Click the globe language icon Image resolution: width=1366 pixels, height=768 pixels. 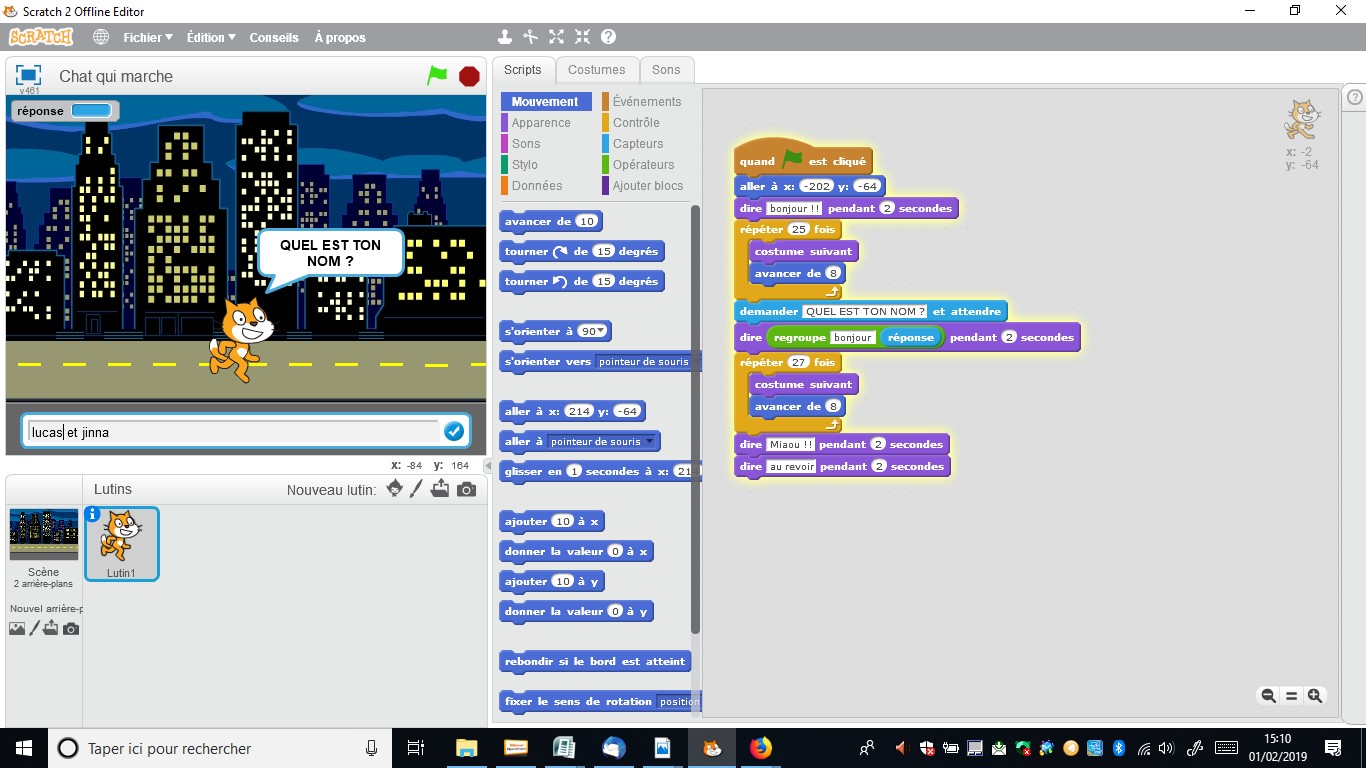tap(101, 37)
